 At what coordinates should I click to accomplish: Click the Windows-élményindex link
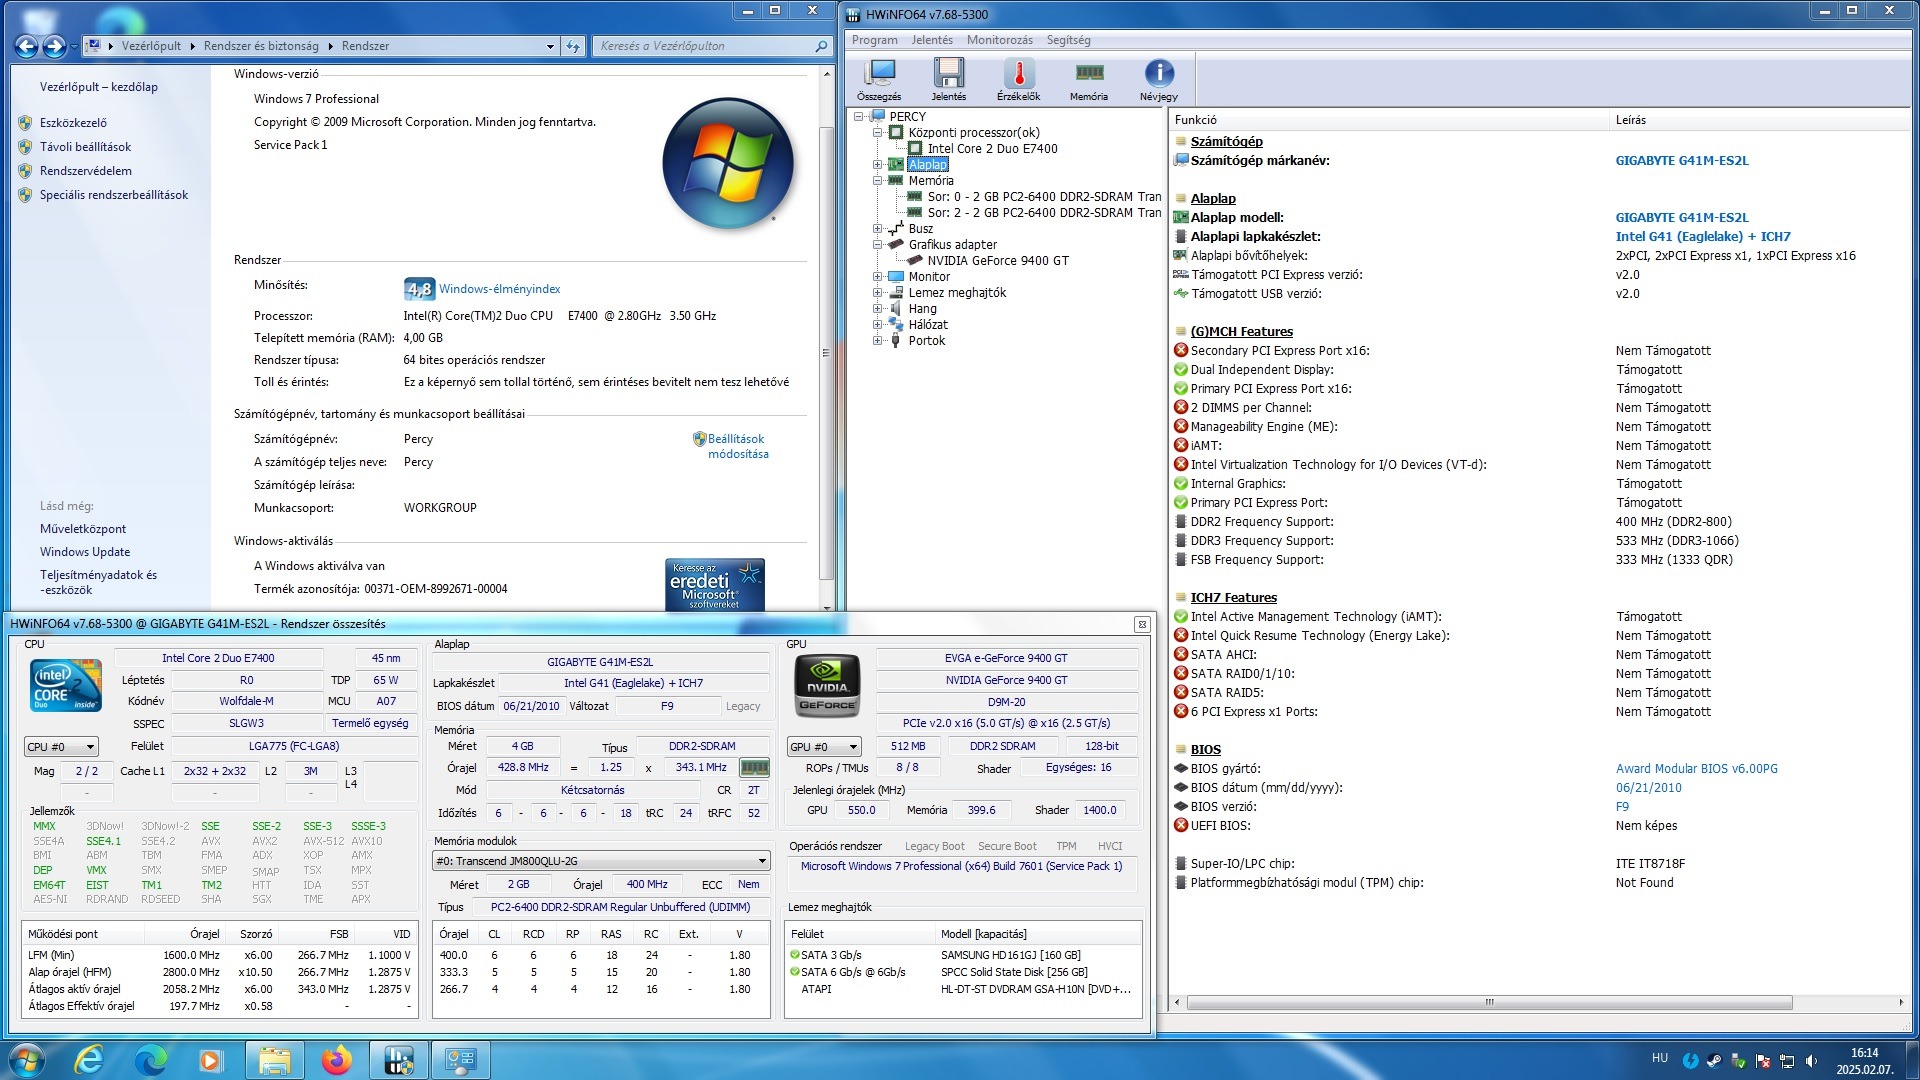point(499,289)
